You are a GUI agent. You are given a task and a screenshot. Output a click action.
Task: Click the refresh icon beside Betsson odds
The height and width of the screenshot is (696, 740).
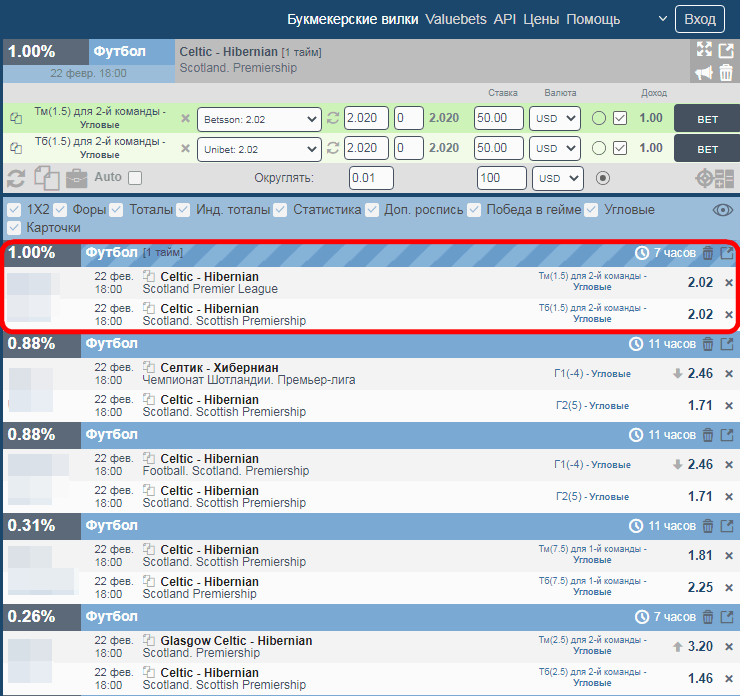coord(333,119)
